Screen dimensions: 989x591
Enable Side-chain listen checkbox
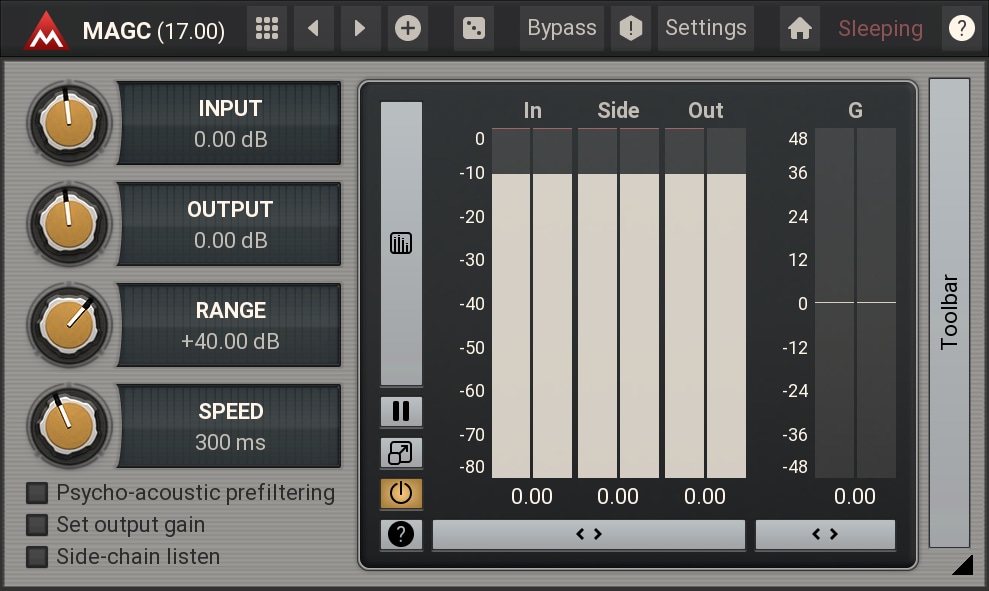(x=38, y=557)
